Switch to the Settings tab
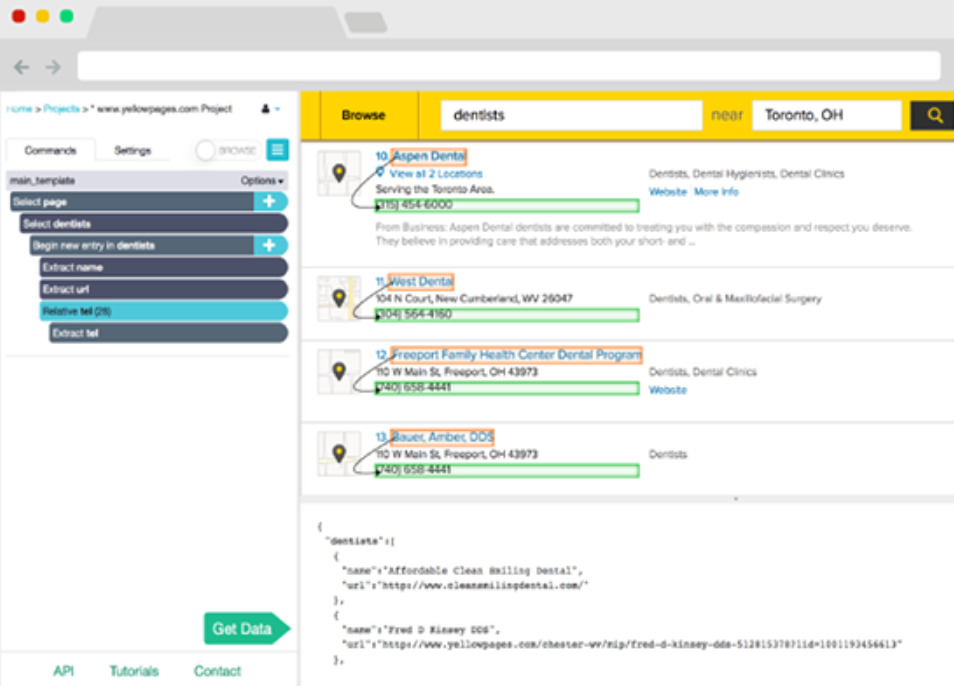 (x=132, y=150)
